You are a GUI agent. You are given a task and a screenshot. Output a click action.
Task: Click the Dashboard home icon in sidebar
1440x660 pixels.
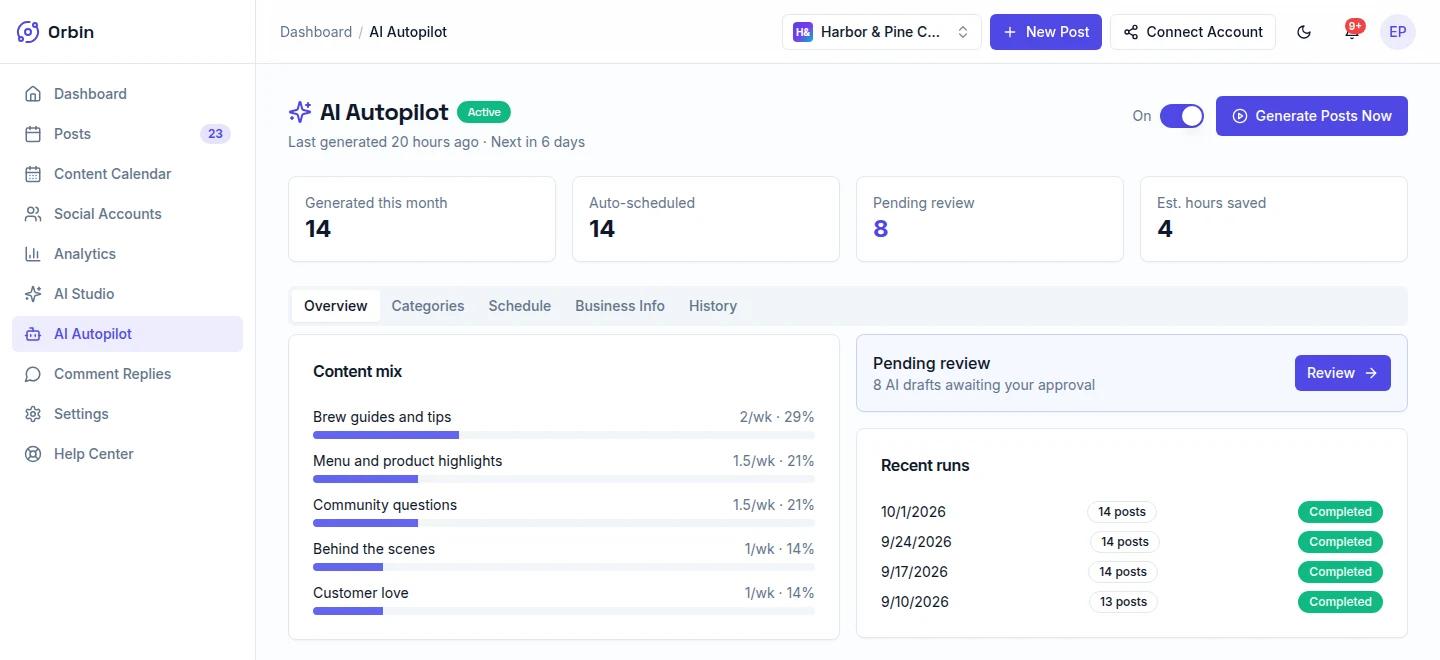[x=33, y=94]
